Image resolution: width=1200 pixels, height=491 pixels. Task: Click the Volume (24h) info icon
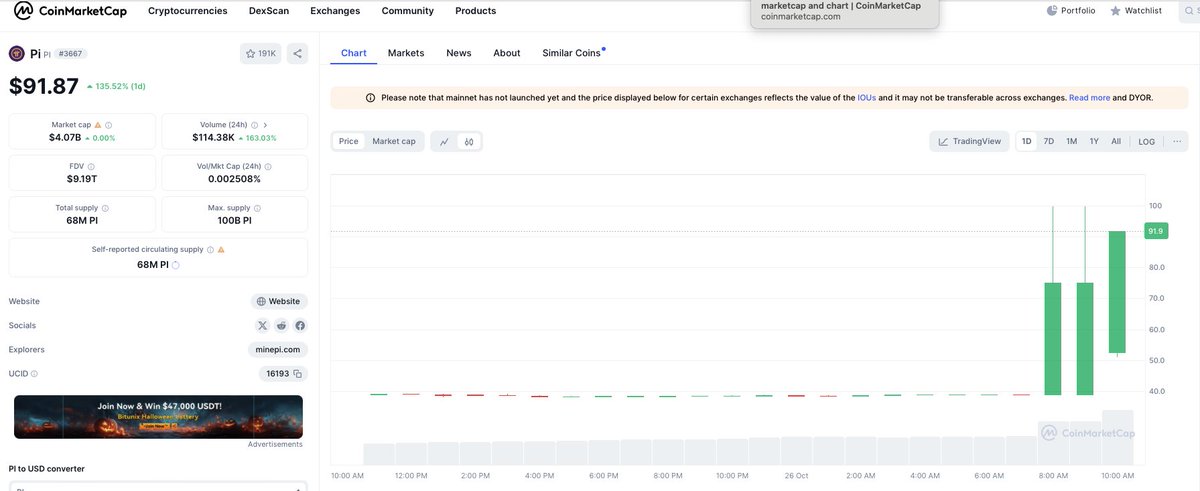pyautogui.click(x=253, y=125)
